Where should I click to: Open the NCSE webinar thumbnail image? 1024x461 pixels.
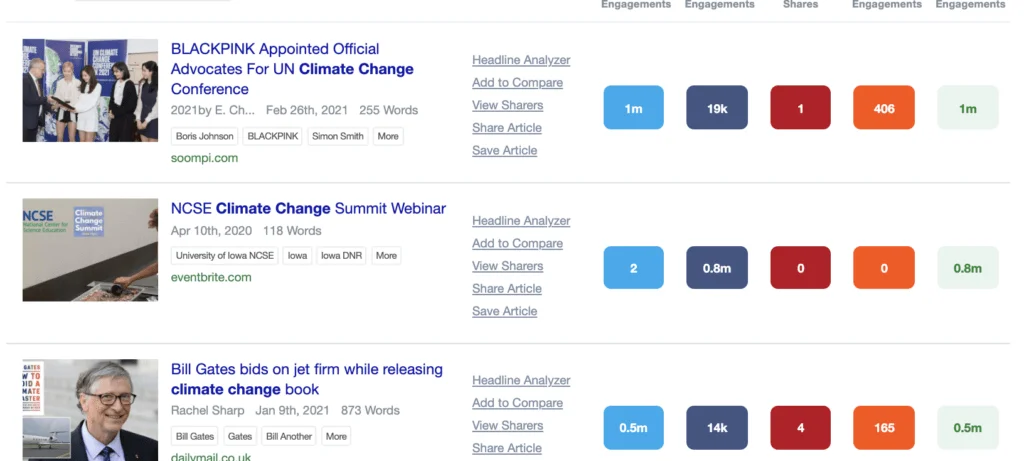(90, 250)
